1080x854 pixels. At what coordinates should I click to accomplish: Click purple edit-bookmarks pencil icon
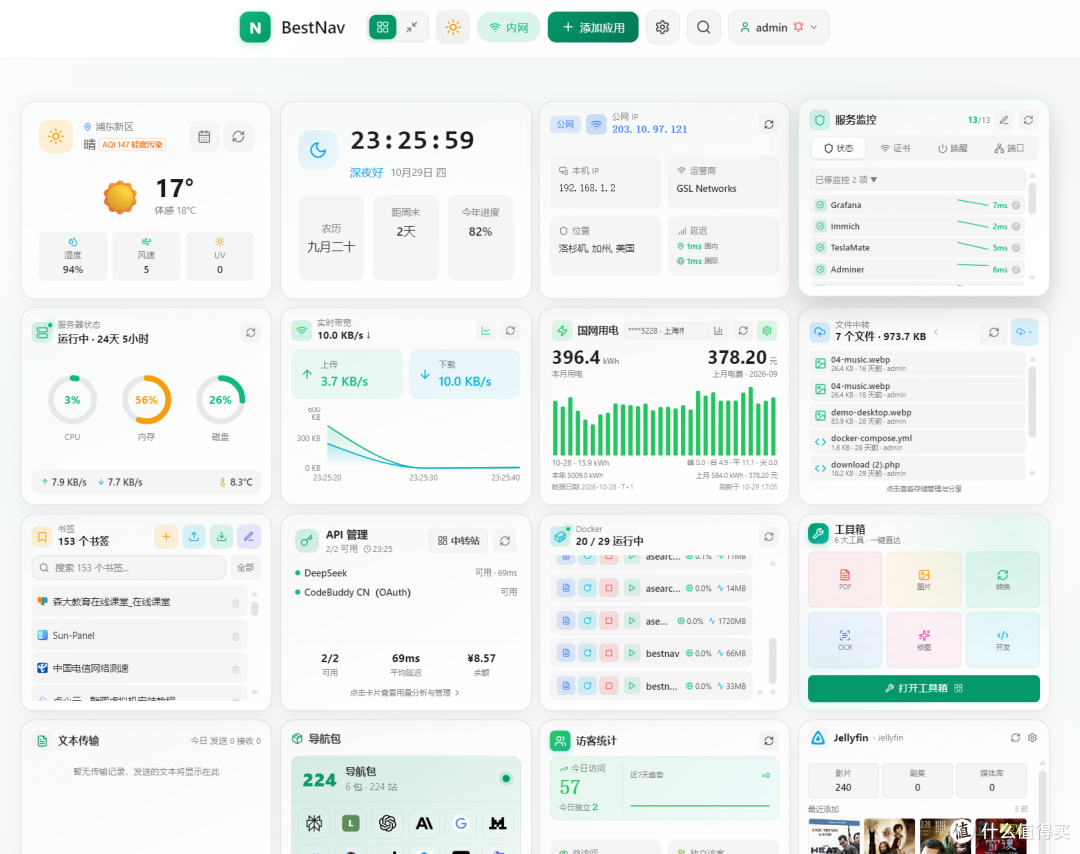tap(249, 537)
